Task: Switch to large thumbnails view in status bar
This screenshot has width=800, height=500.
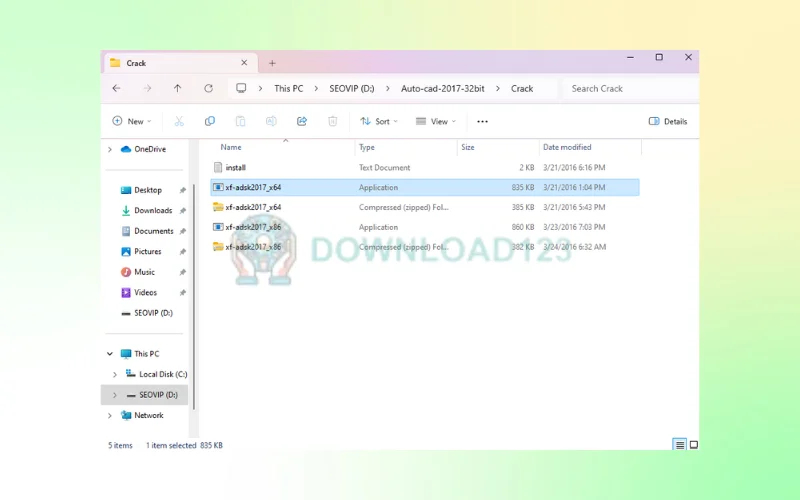Action: [693, 445]
